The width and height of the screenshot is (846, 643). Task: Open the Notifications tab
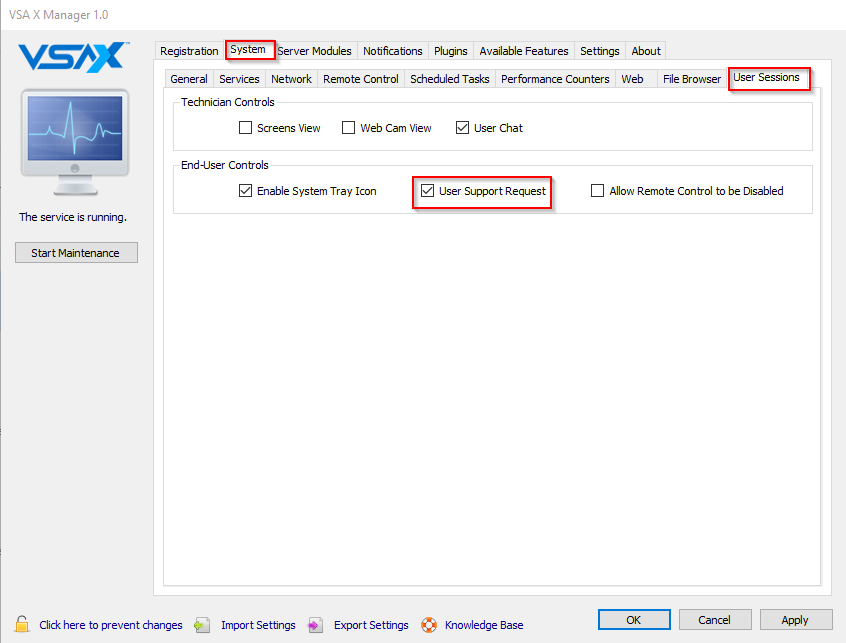(393, 51)
